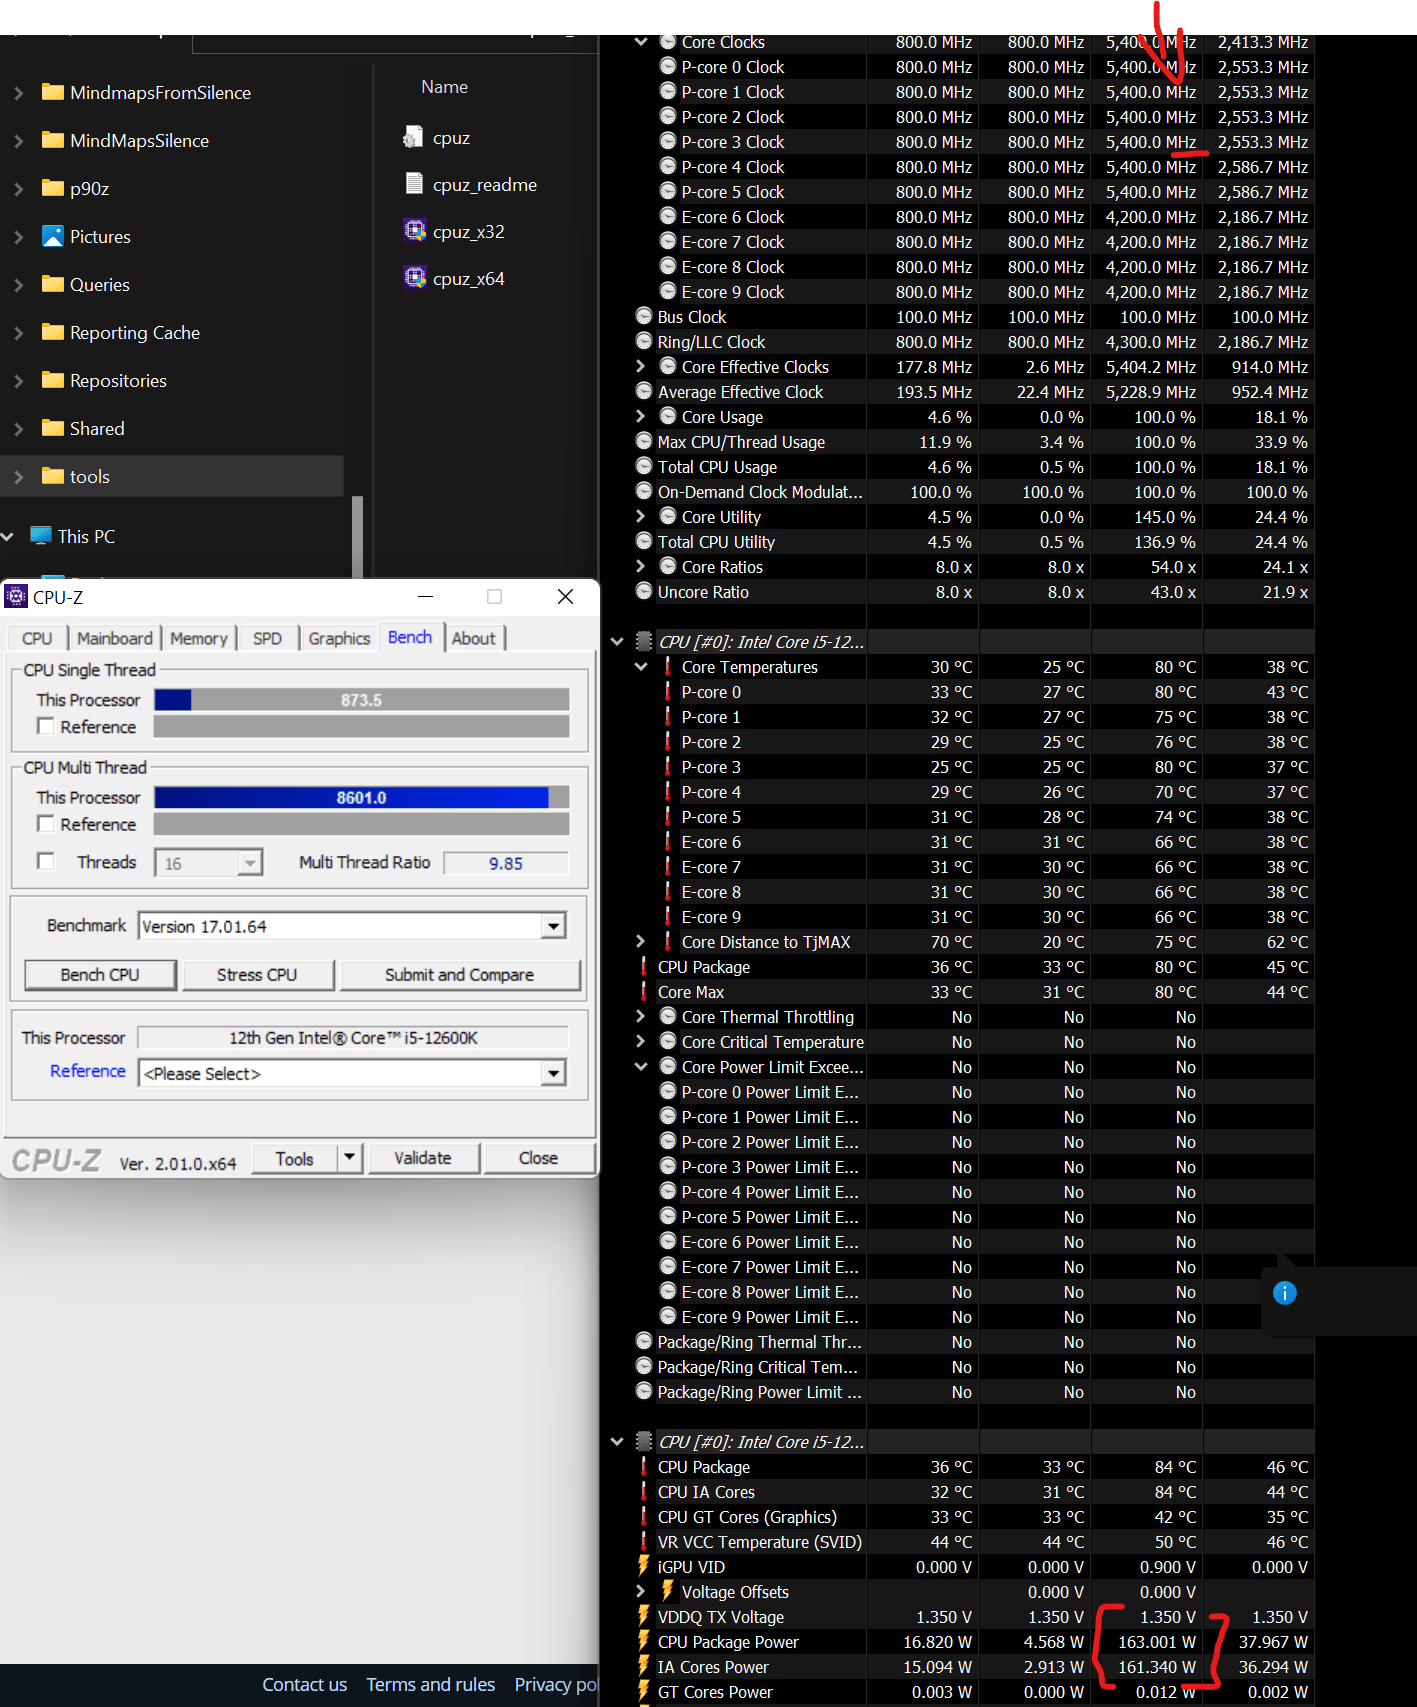Click the Ring/LLC Clock sensor icon

pyautogui.click(x=645, y=341)
